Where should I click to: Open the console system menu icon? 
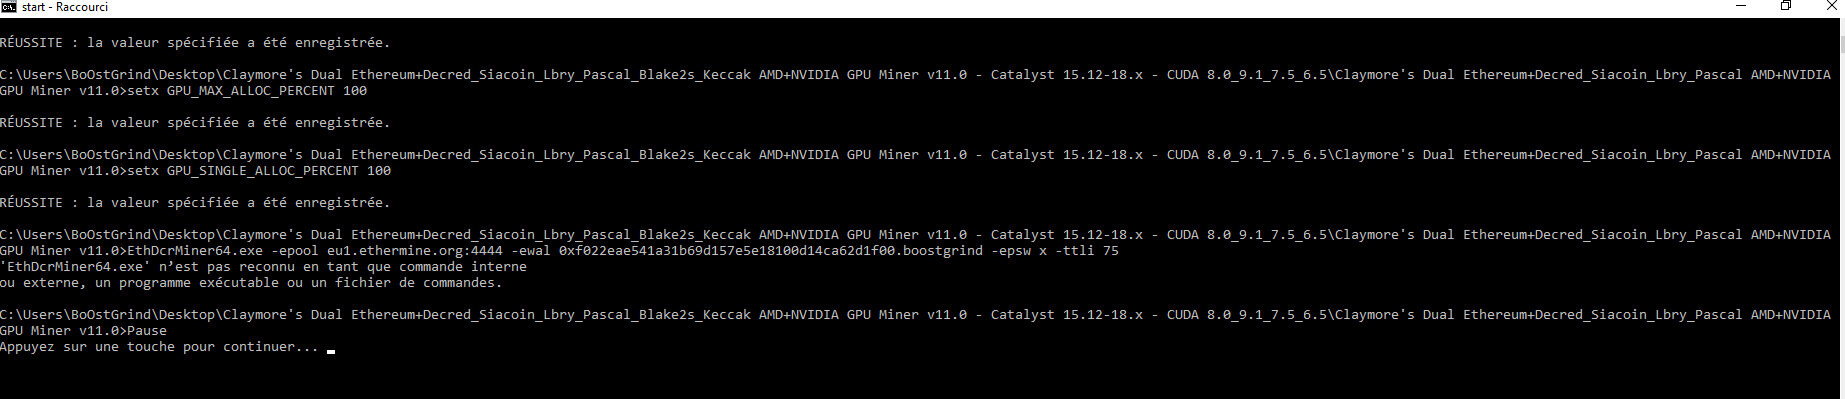(x=8, y=6)
